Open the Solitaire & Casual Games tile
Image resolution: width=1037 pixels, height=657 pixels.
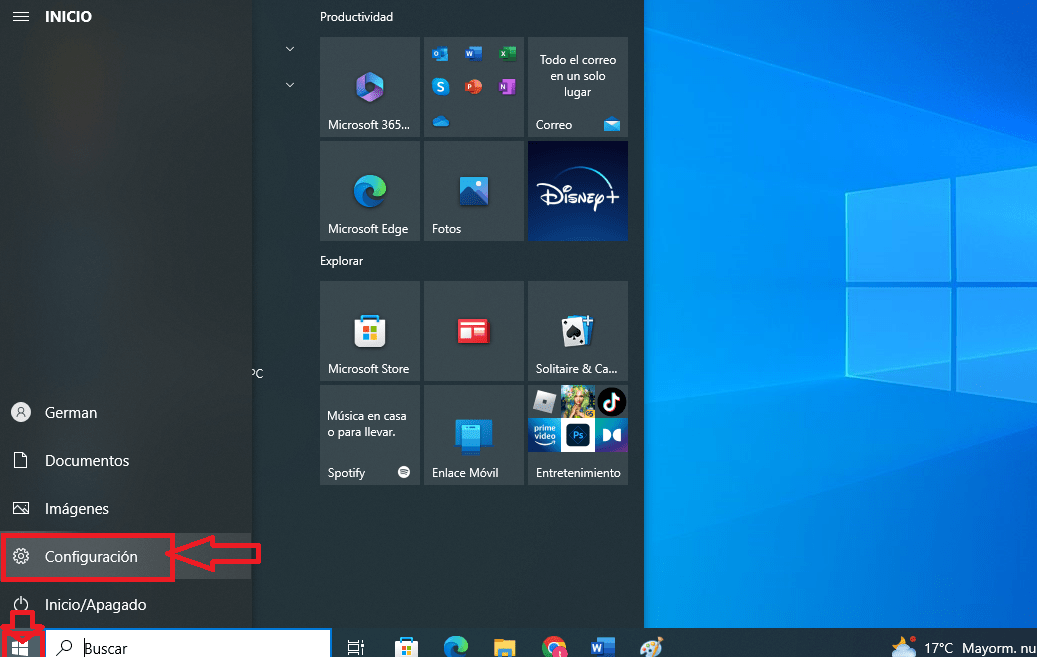(577, 331)
